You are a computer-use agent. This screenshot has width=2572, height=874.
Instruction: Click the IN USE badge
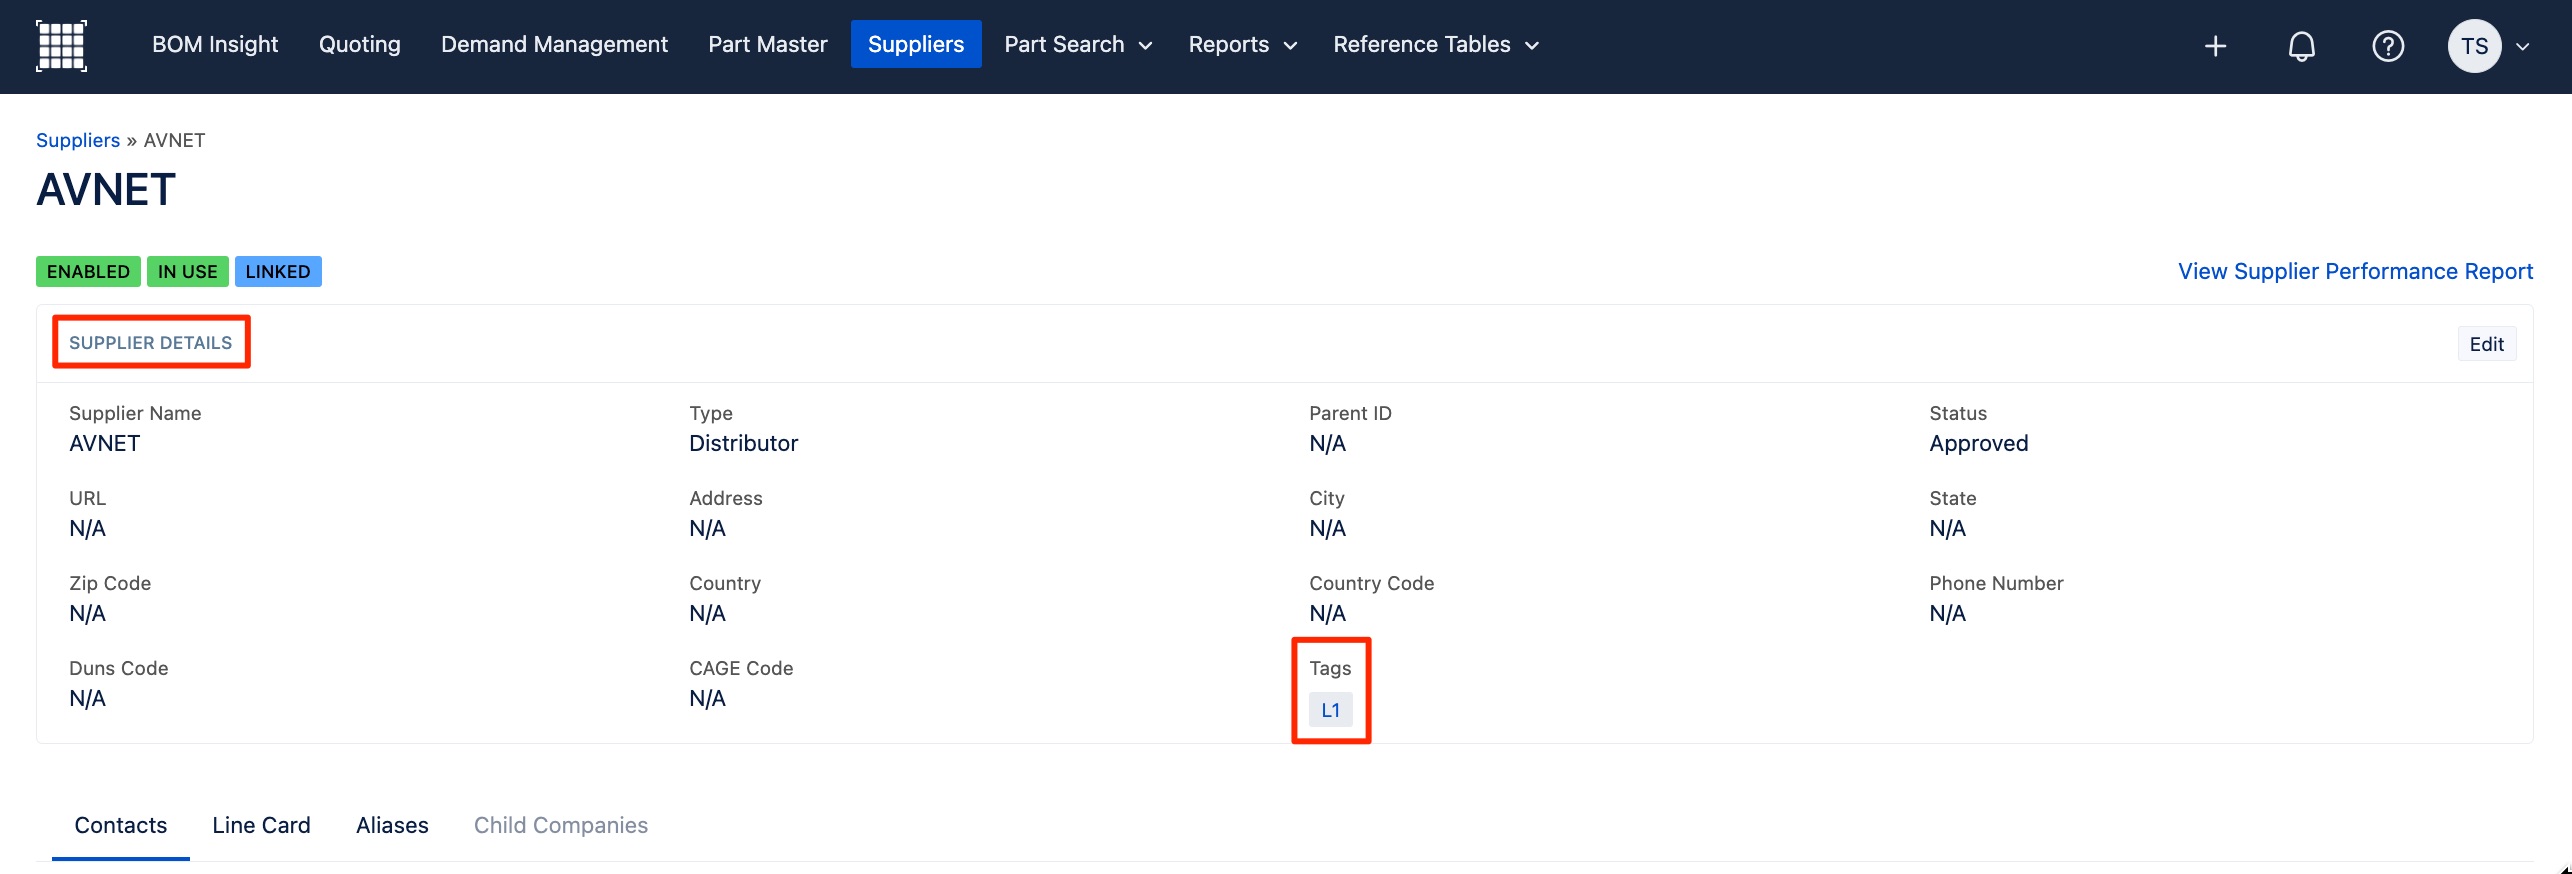187,272
